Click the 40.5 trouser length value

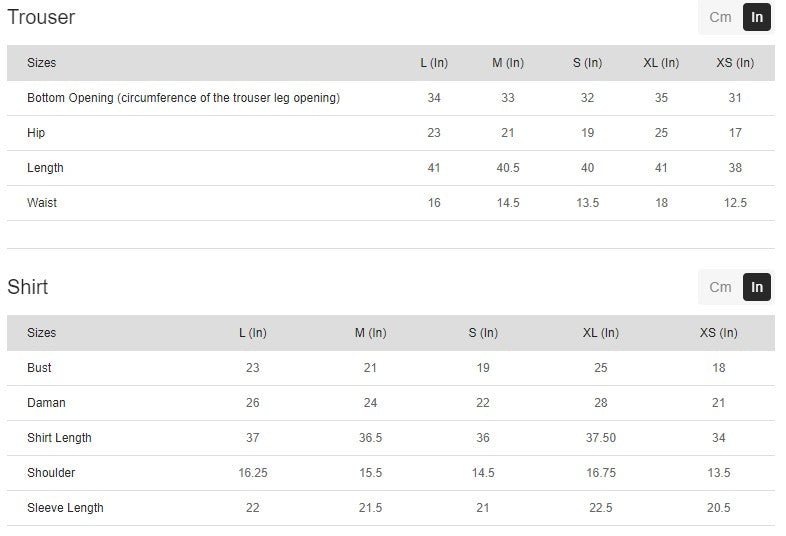tap(508, 168)
